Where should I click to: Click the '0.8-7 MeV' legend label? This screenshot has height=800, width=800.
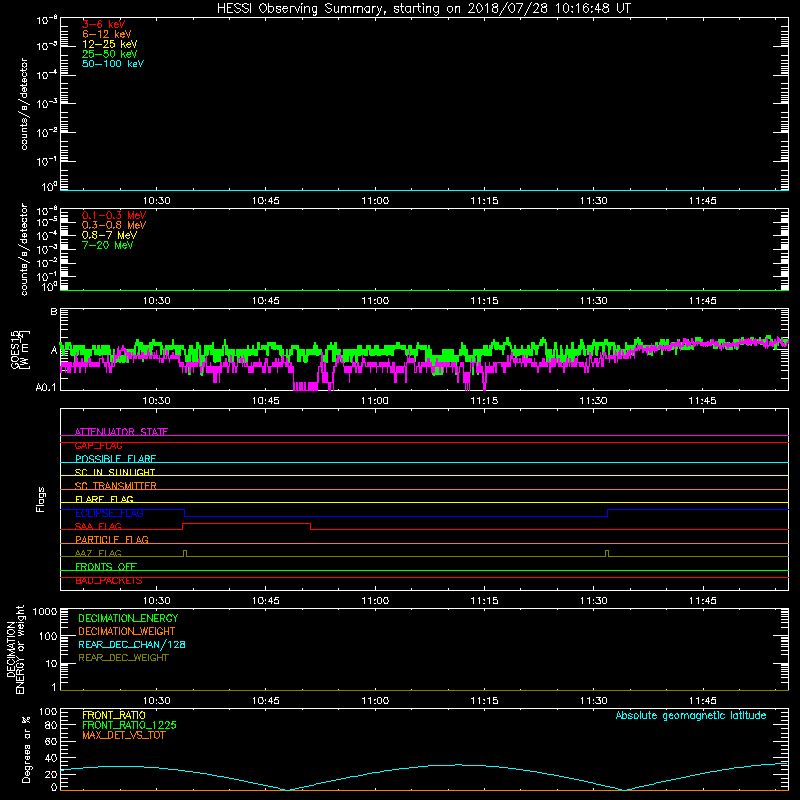click(x=109, y=235)
